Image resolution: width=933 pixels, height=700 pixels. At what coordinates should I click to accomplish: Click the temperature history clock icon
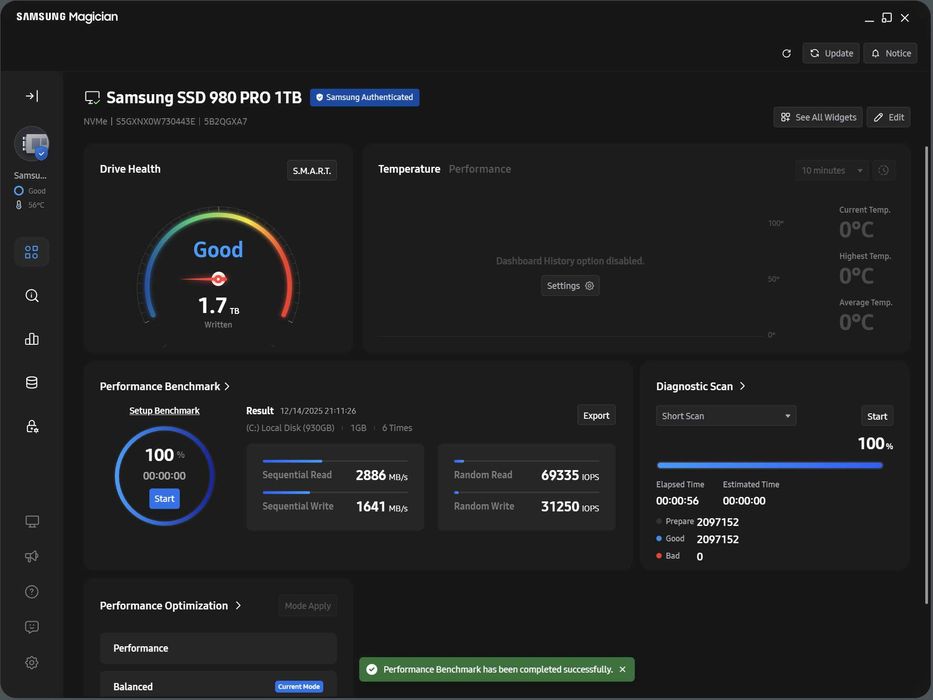click(883, 171)
